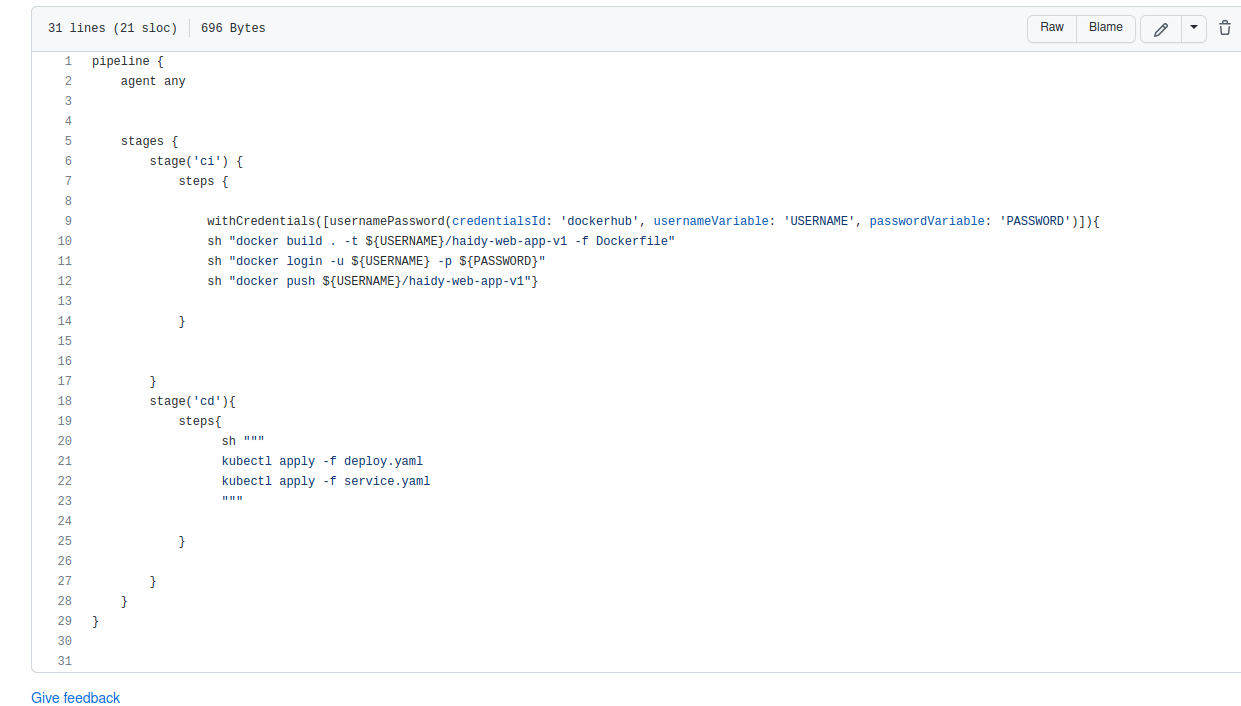Screen dimensions: 1241x706
Task: View the raw file content
Action: [x=1051, y=28]
